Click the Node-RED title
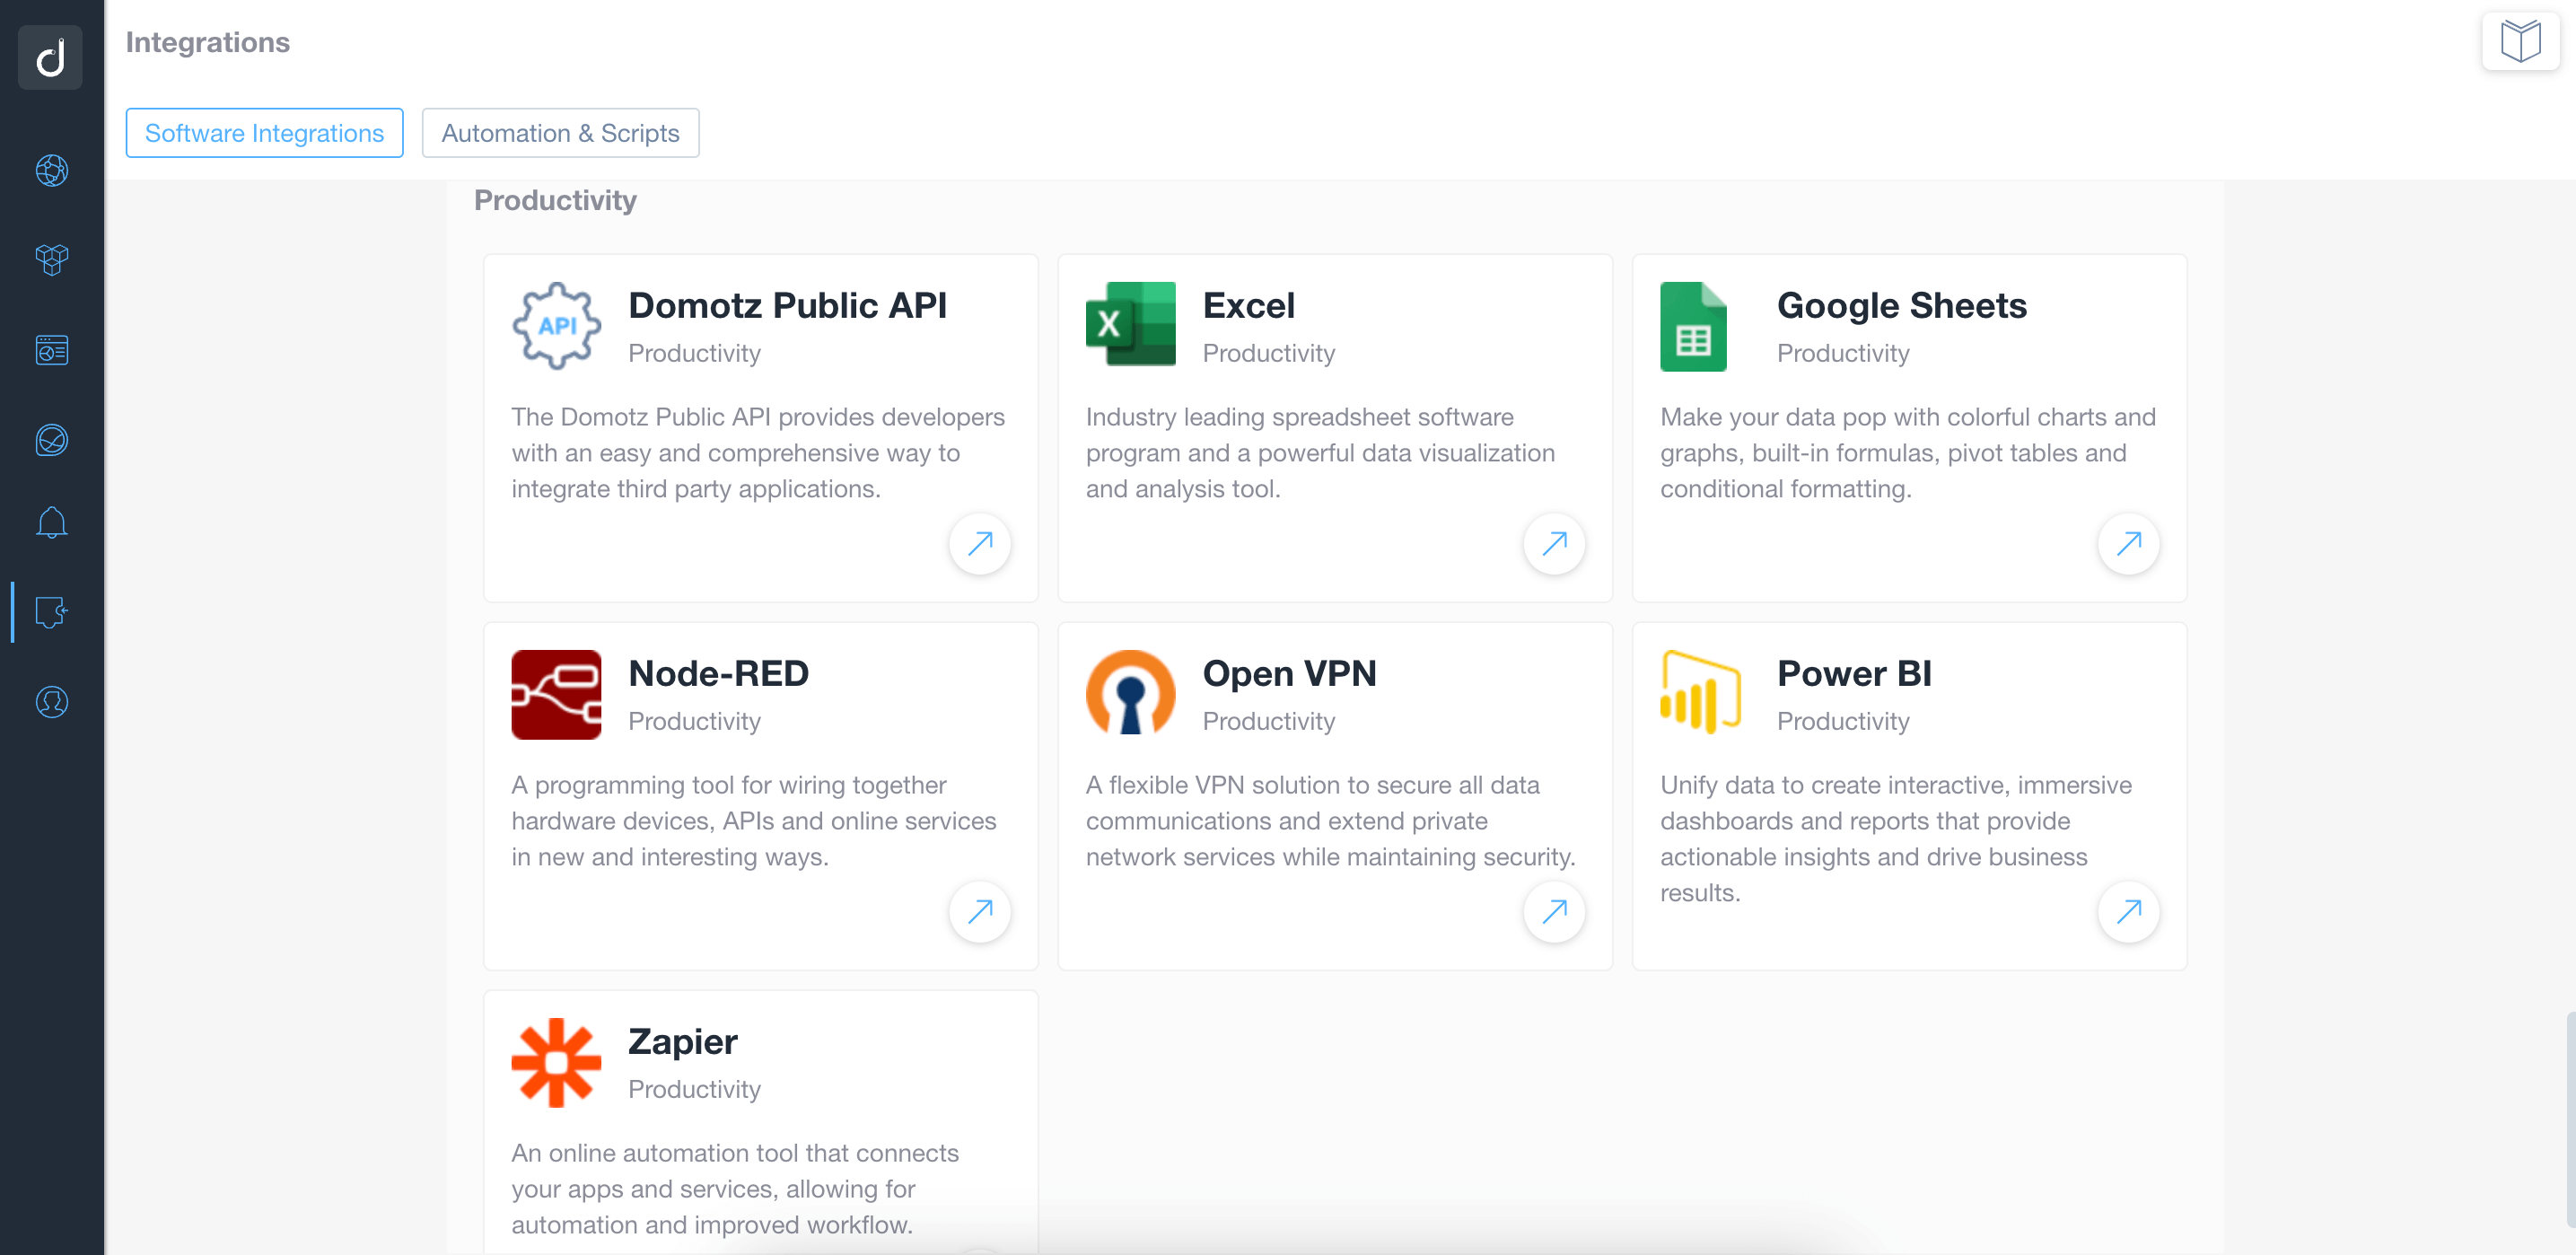 click(718, 674)
